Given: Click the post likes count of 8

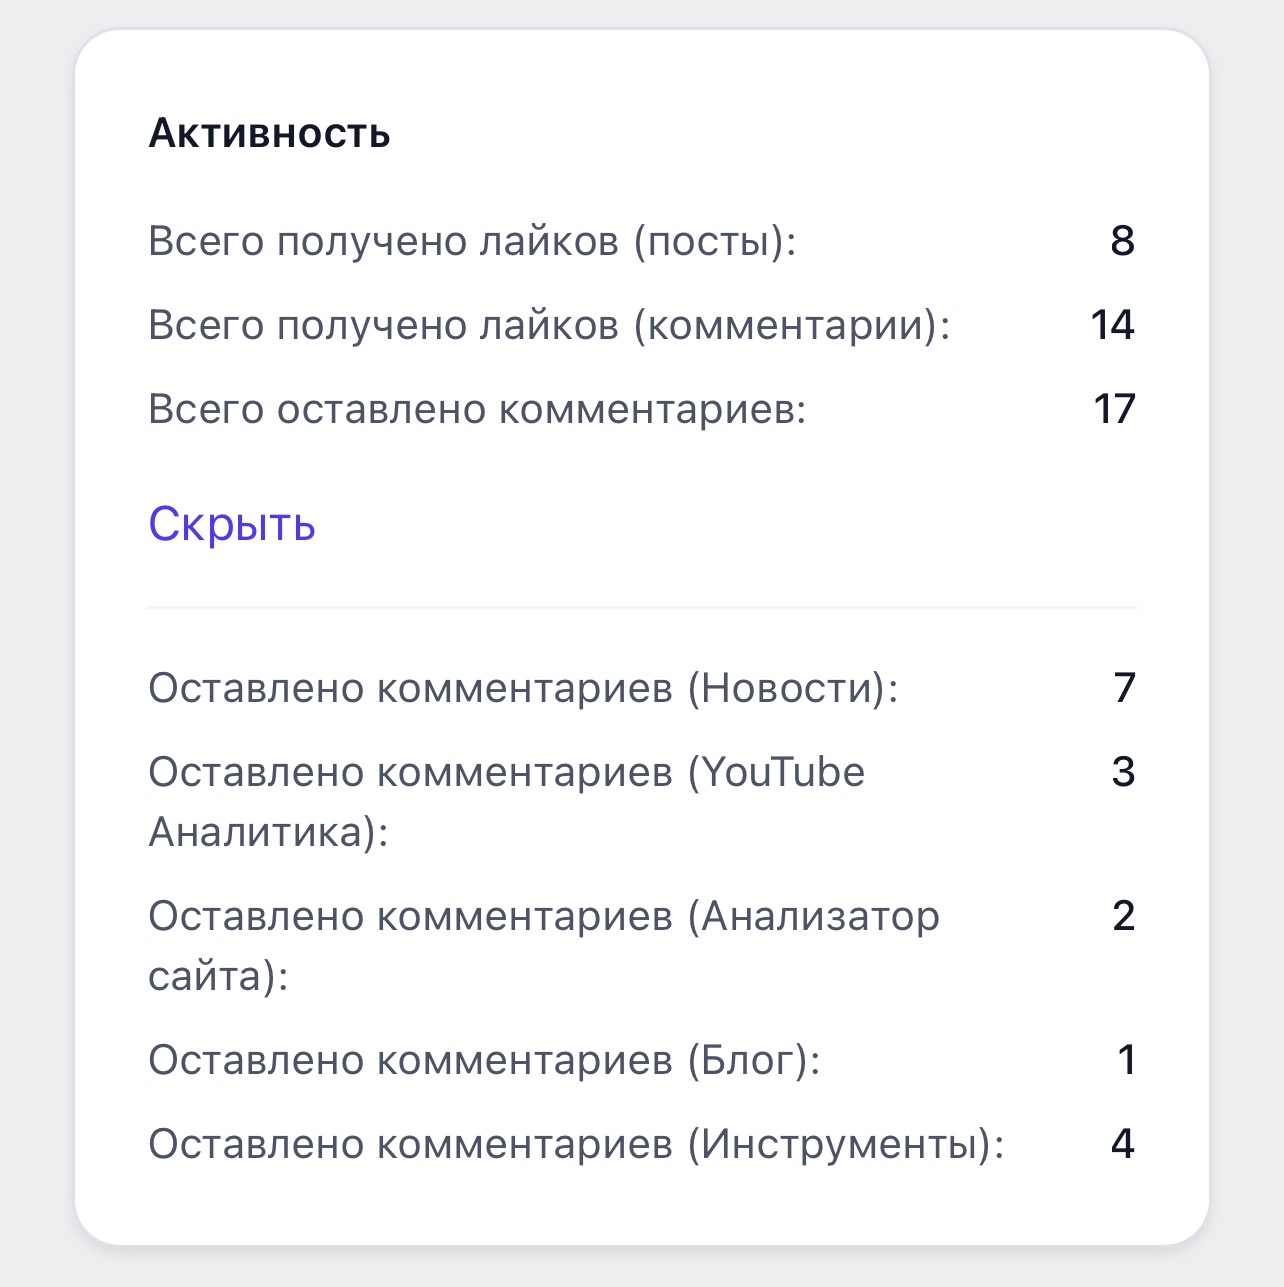Looking at the screenshot, I should [x=1122, y=241].
